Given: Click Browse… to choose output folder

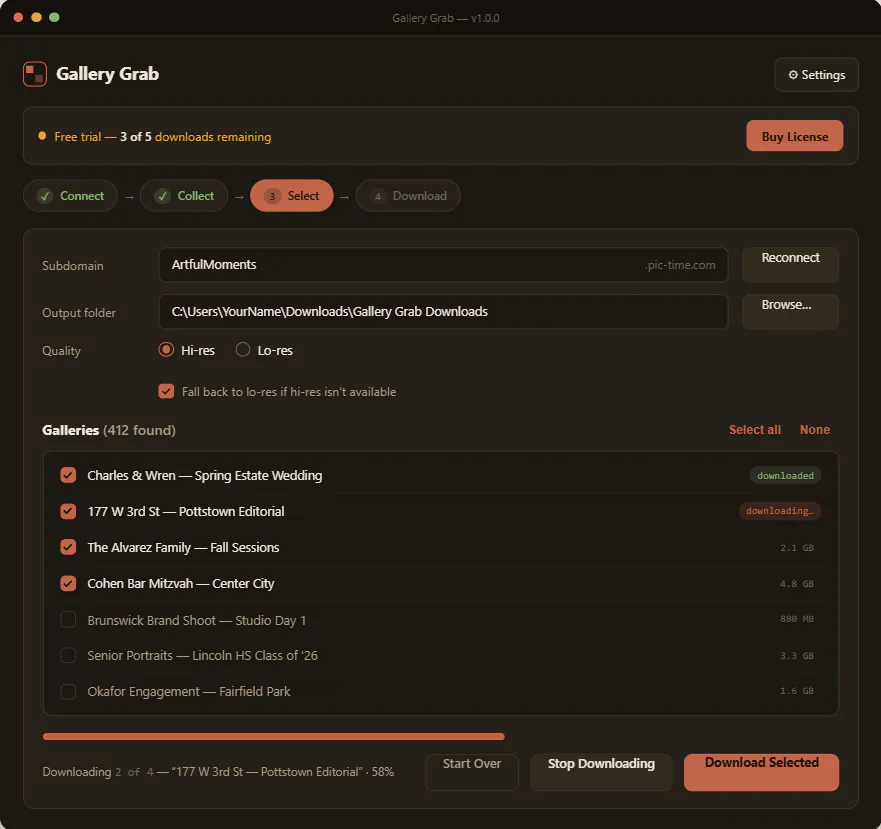Looking at the screenshot, I should click(x=790, y=311).
